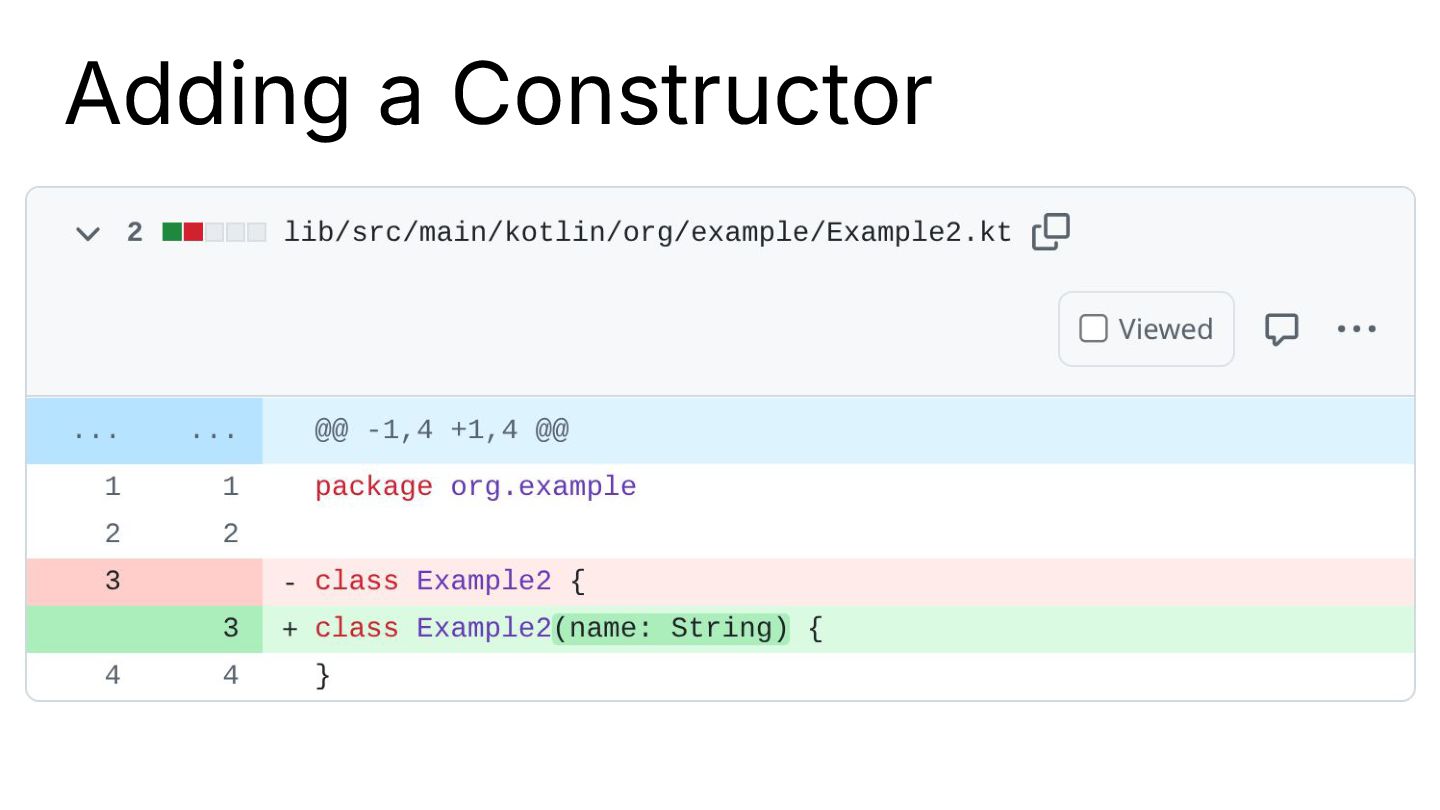Click the changed lines count "2"
This screenshot has width=1440, height=810.
point(135,233)
